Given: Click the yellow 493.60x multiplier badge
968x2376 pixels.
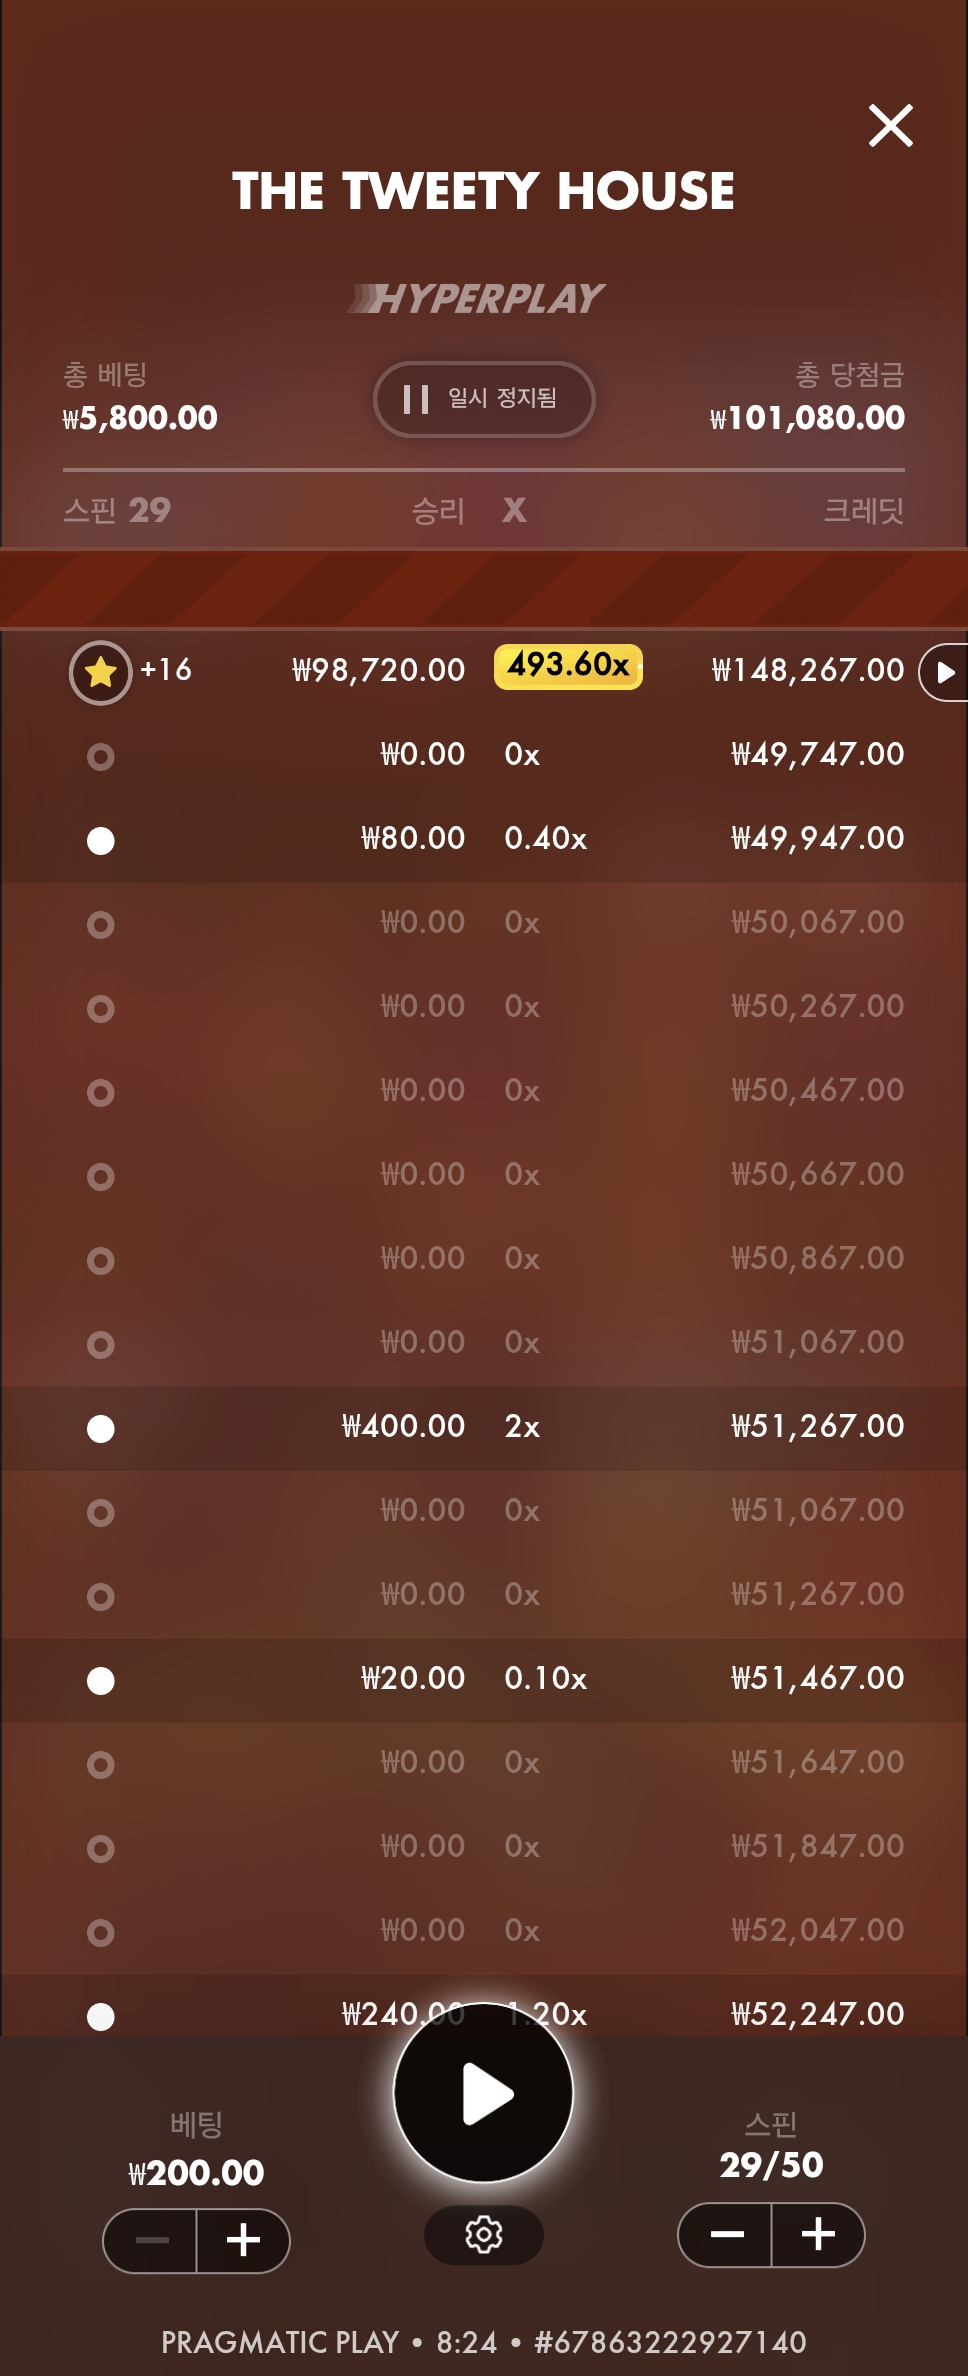Looking at the screenshot, I should pos(568,666).
